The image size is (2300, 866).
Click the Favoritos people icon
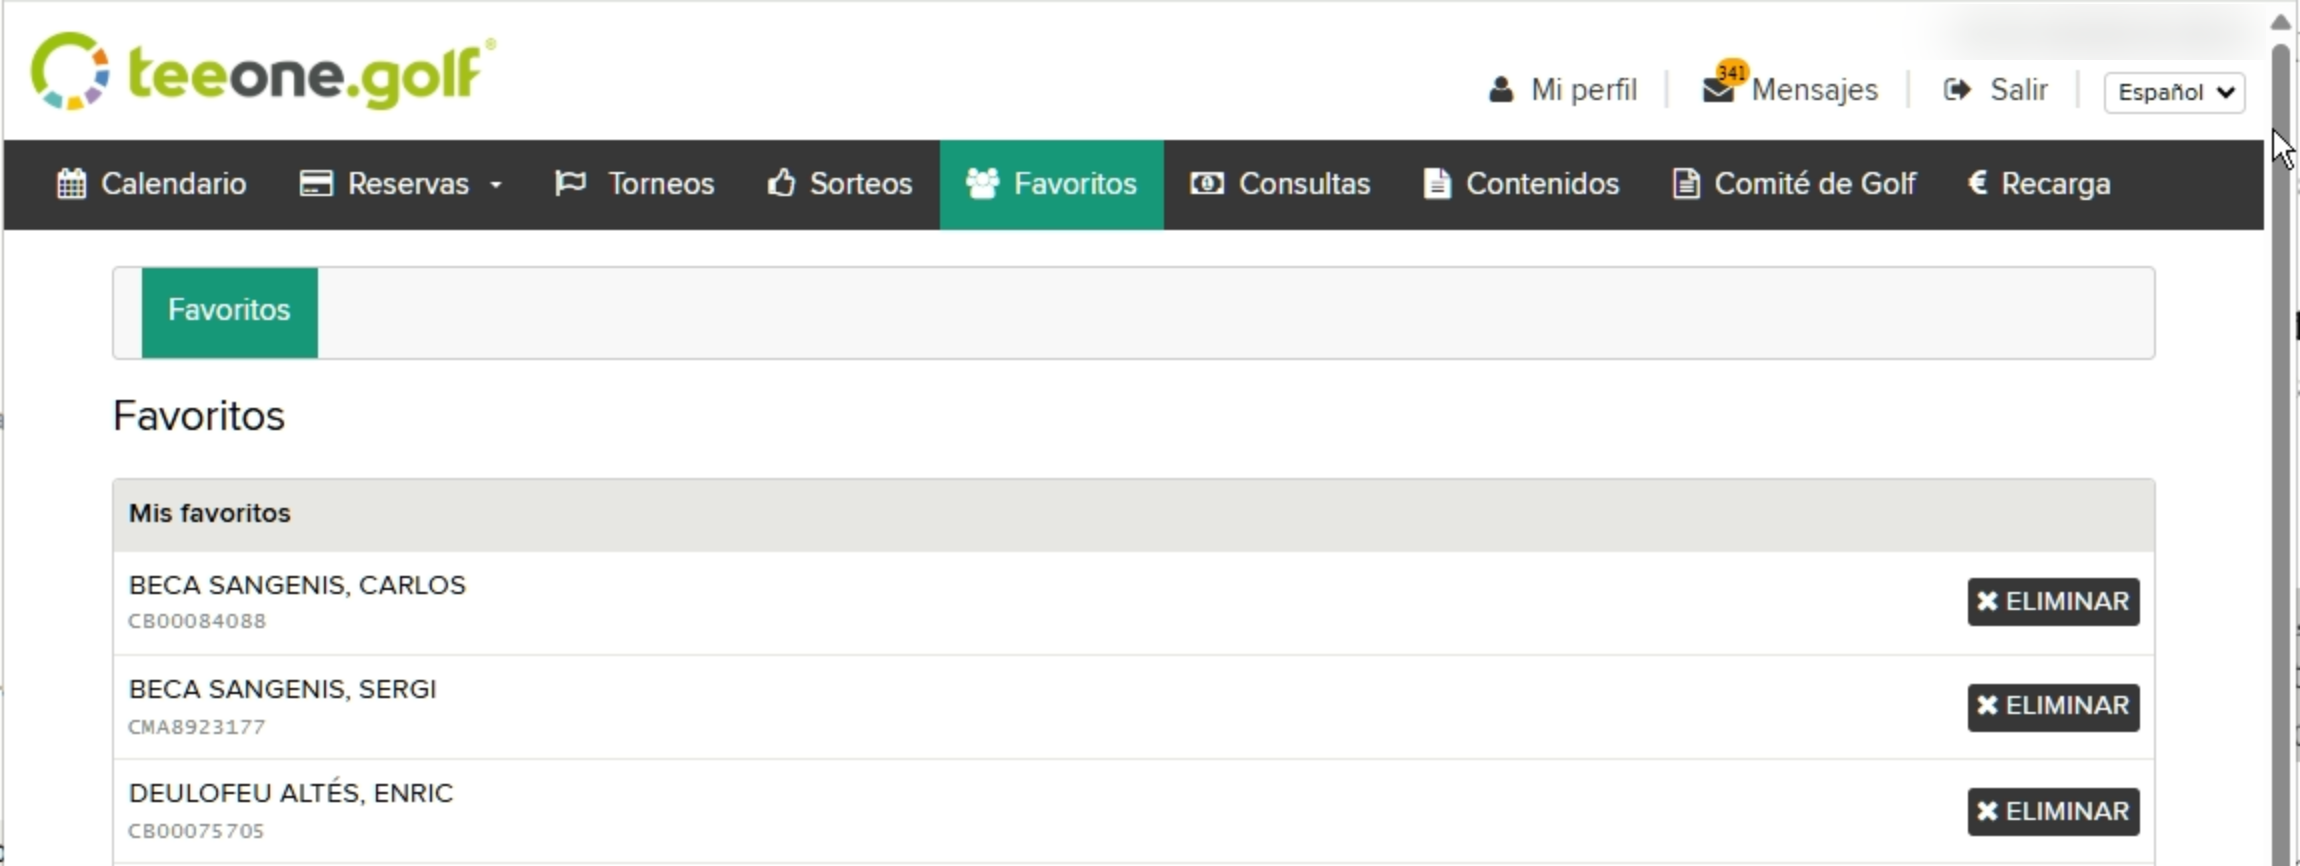pyautogui.click(x=982, y=184)
